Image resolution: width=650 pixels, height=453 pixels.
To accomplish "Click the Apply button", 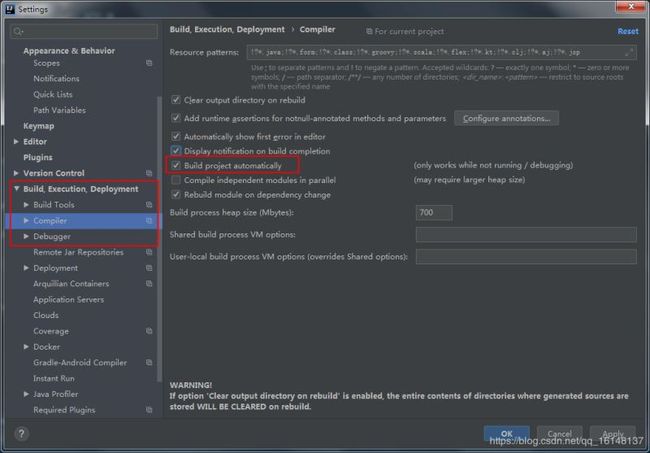I will tap(612, 434).
